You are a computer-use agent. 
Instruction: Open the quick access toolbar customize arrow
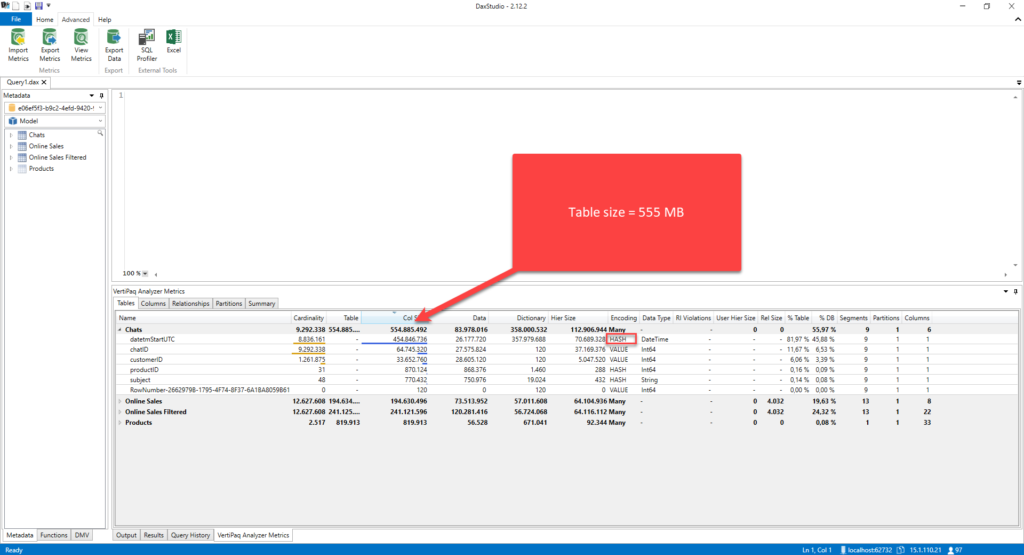click(48, 6)
